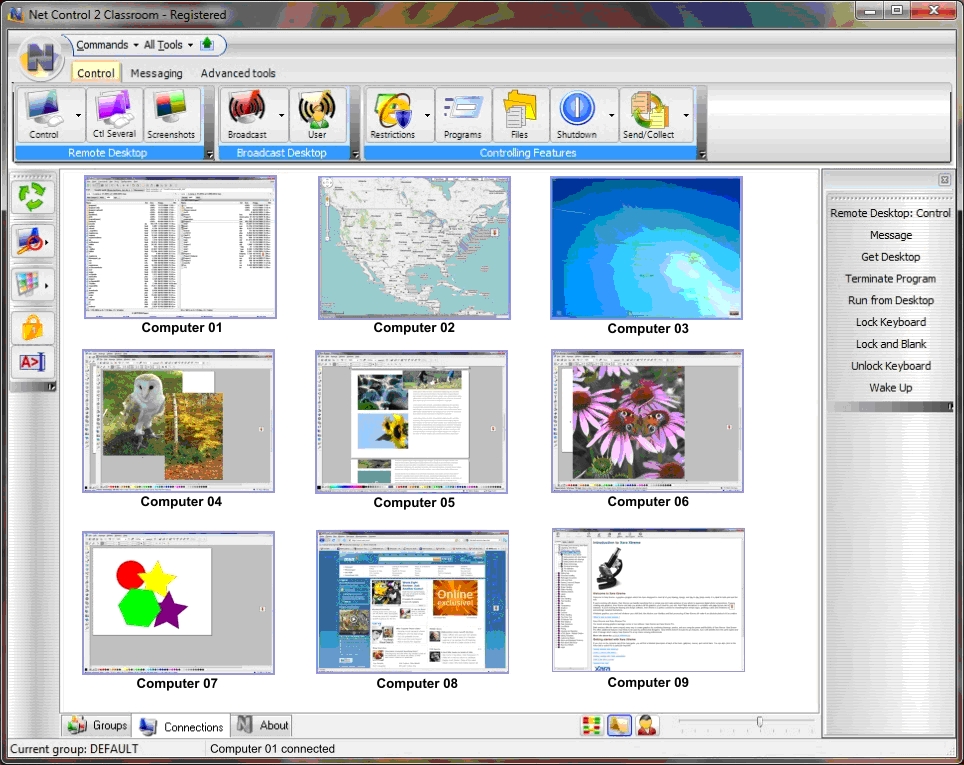The height and width of the screenshot is (765, 964).
Task: Switch to the Messaging ribbon tab
Action: coord(156,73)
